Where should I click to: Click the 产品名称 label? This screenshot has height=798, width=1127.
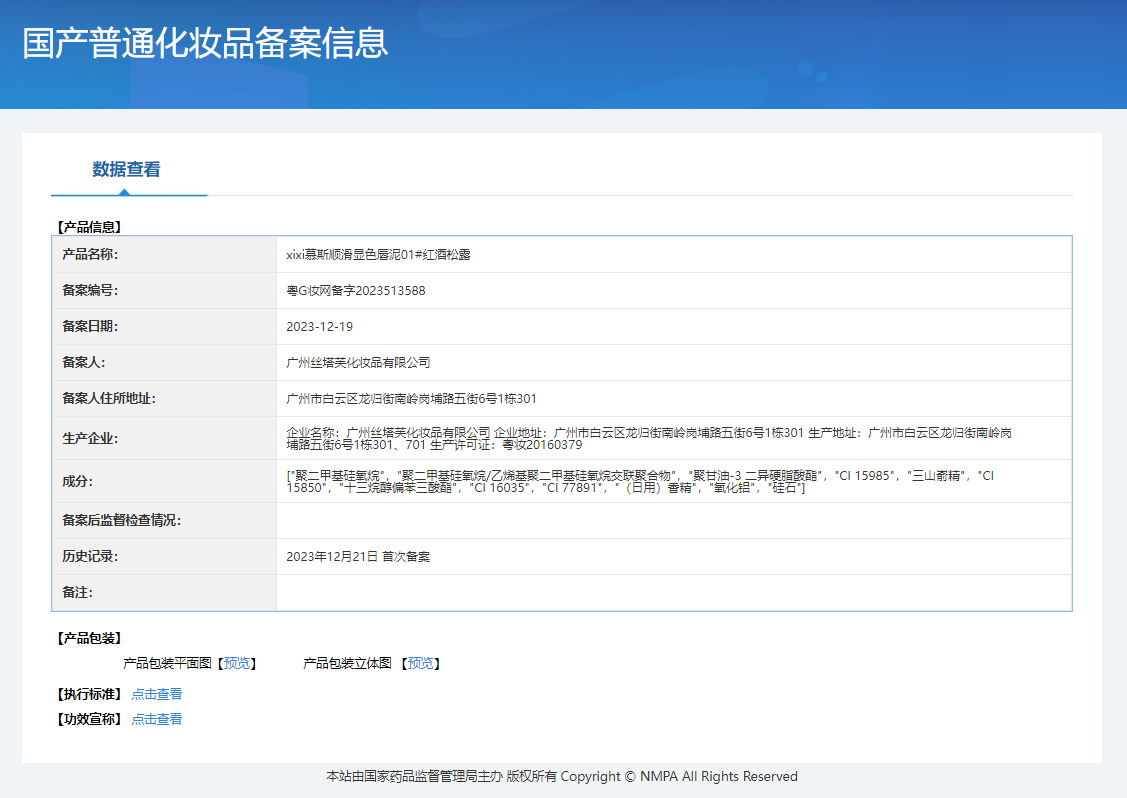point(90,254)
